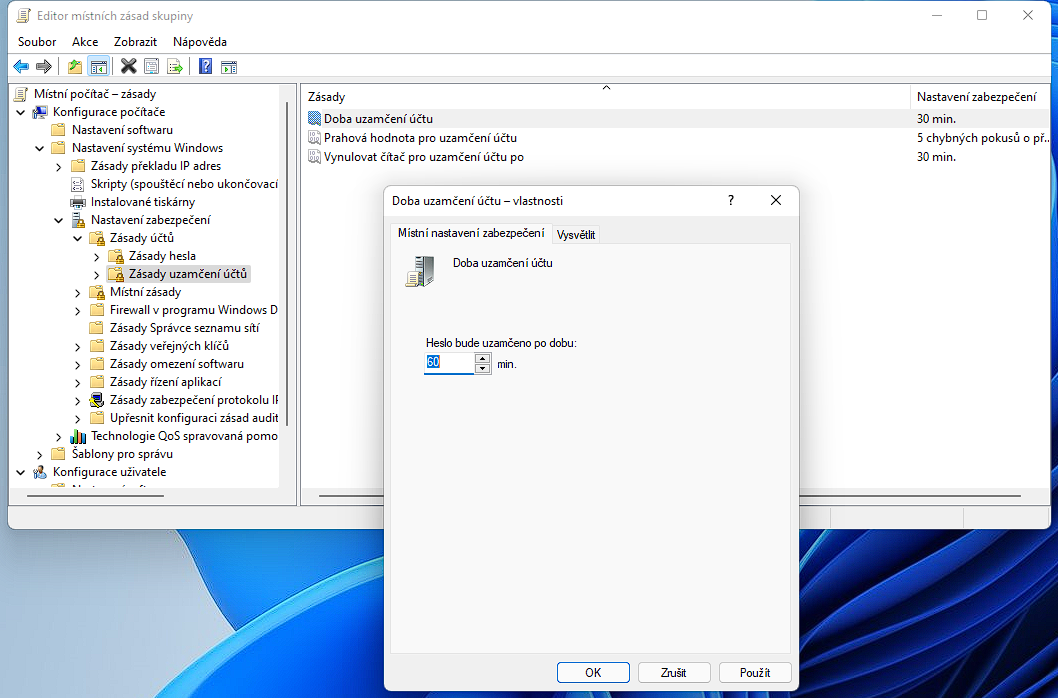
Task: Click the blue question mark Help icon
Action: tap(205, 67)
